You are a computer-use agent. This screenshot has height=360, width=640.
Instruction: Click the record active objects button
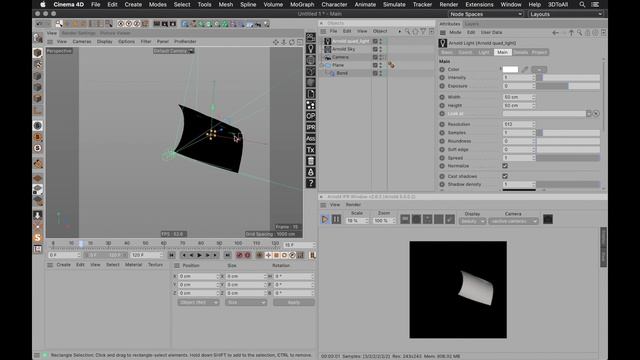click(240, 255)
